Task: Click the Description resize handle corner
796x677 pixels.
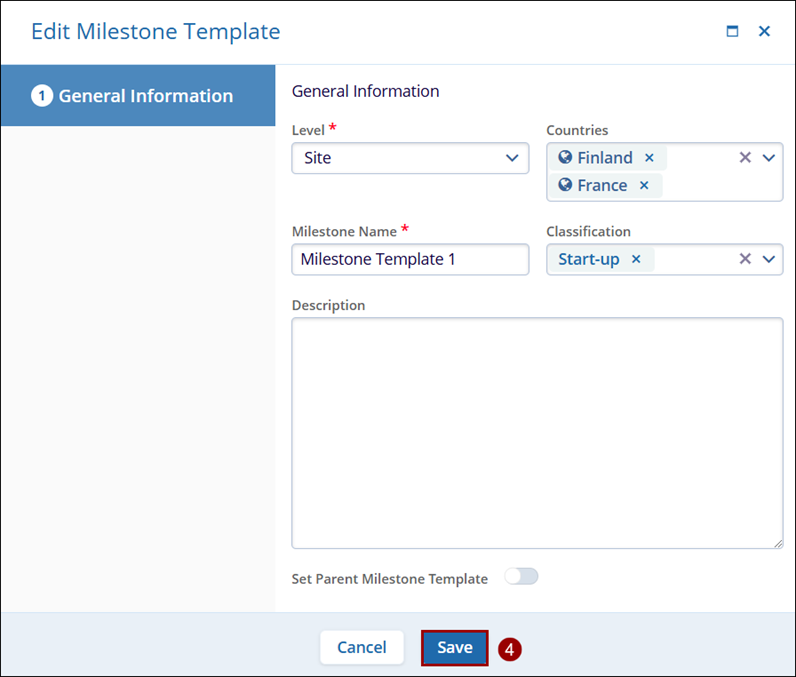Action: pyautogui.click(x=778, y=543)
